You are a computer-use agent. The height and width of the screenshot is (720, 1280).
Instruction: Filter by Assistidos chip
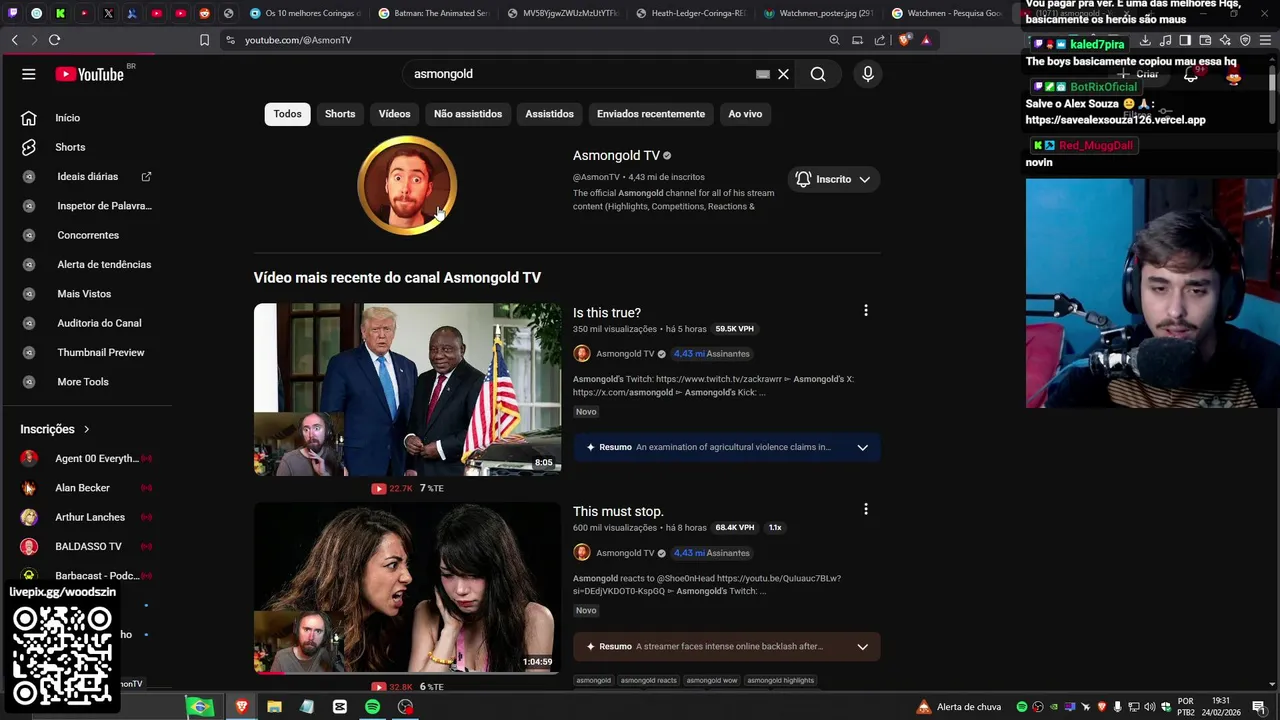[x=550, y=114]
